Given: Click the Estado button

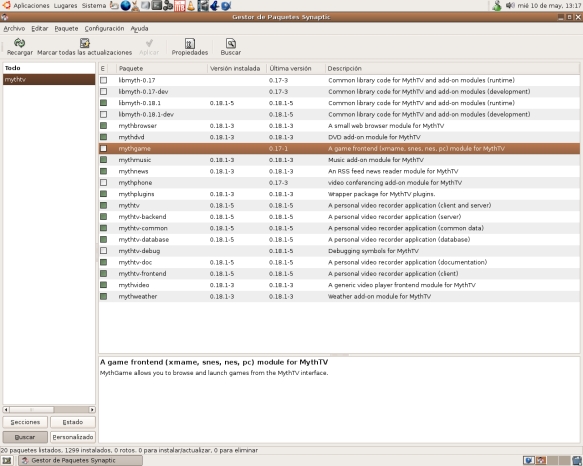Looking at the screenshot, I should click(x=73, y=422).
